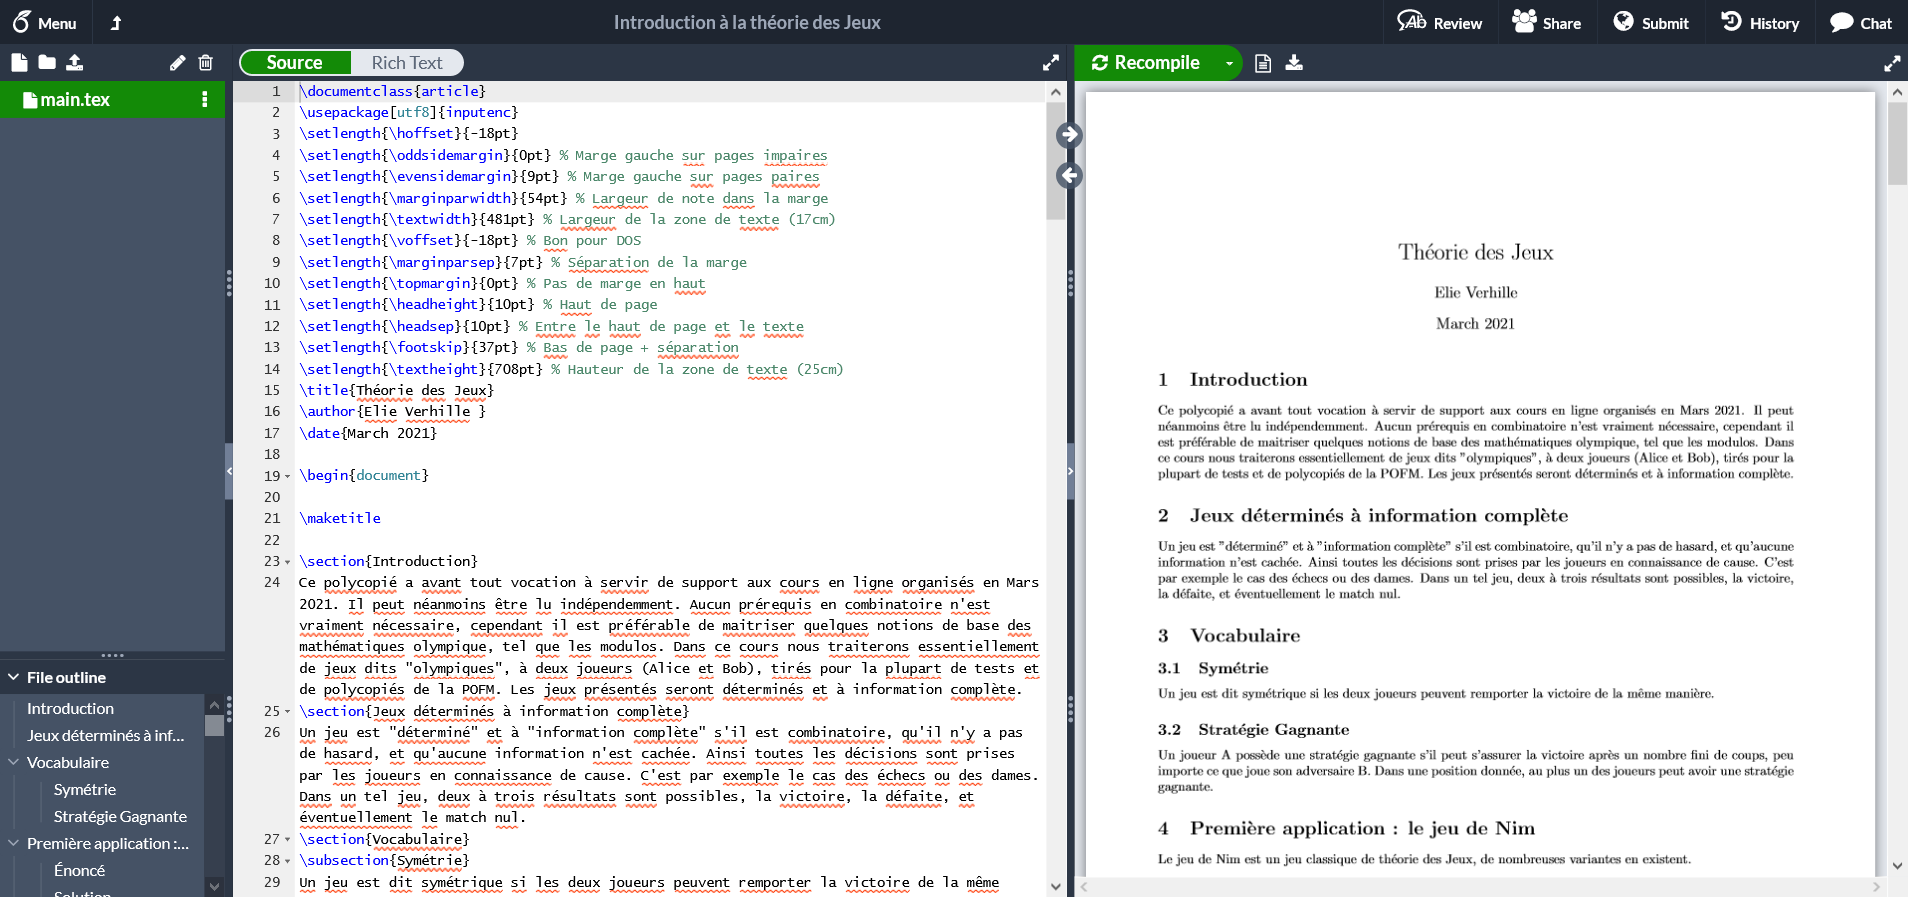
Task: Click go to PDF location arrow
Action: point(1069,135)
